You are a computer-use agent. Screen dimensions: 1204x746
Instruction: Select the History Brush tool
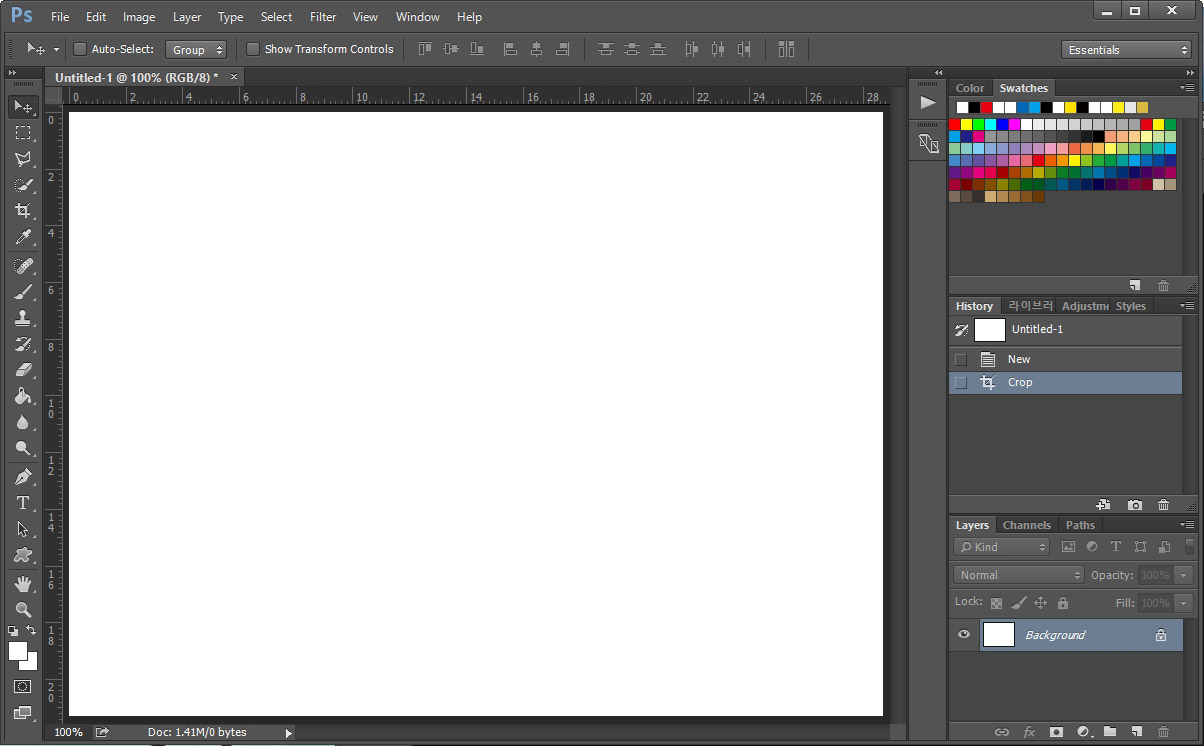click(23, 344)
